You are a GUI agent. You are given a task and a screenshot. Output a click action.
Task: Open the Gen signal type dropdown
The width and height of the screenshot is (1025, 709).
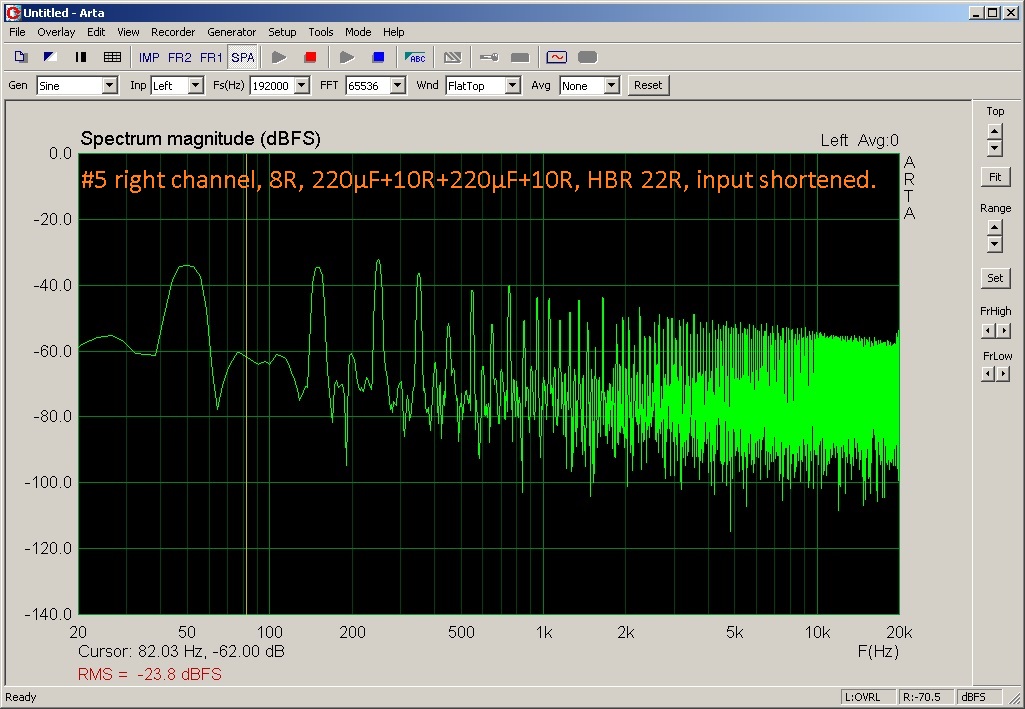(x=110, y=86)
